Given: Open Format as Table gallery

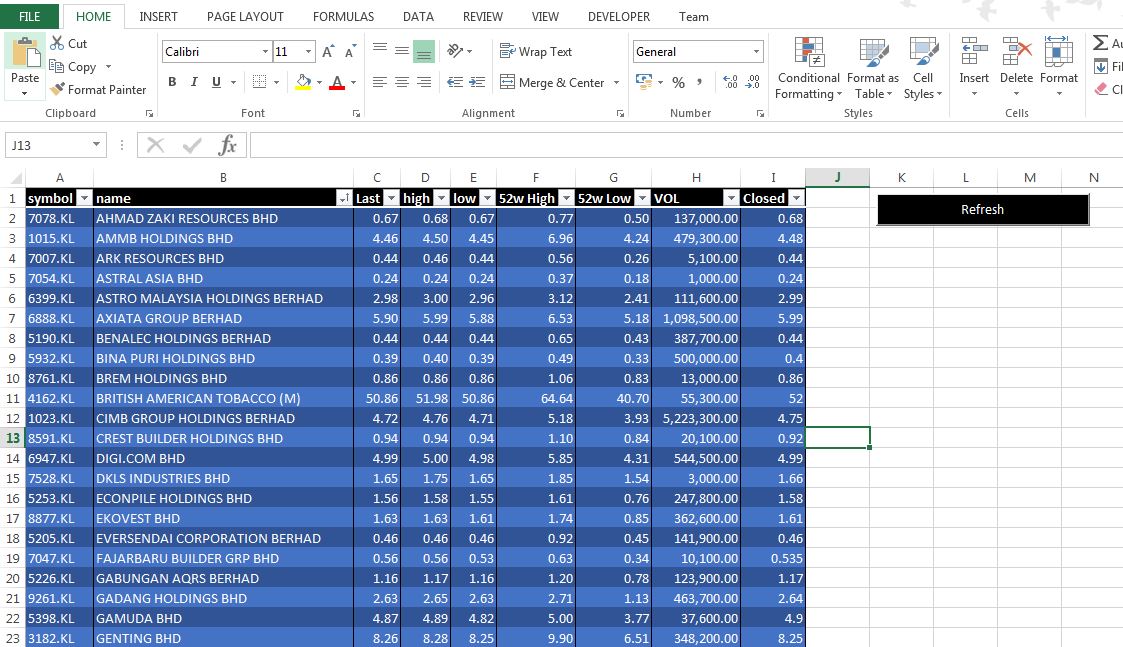Looking at the screenshot, I should 872,69.
